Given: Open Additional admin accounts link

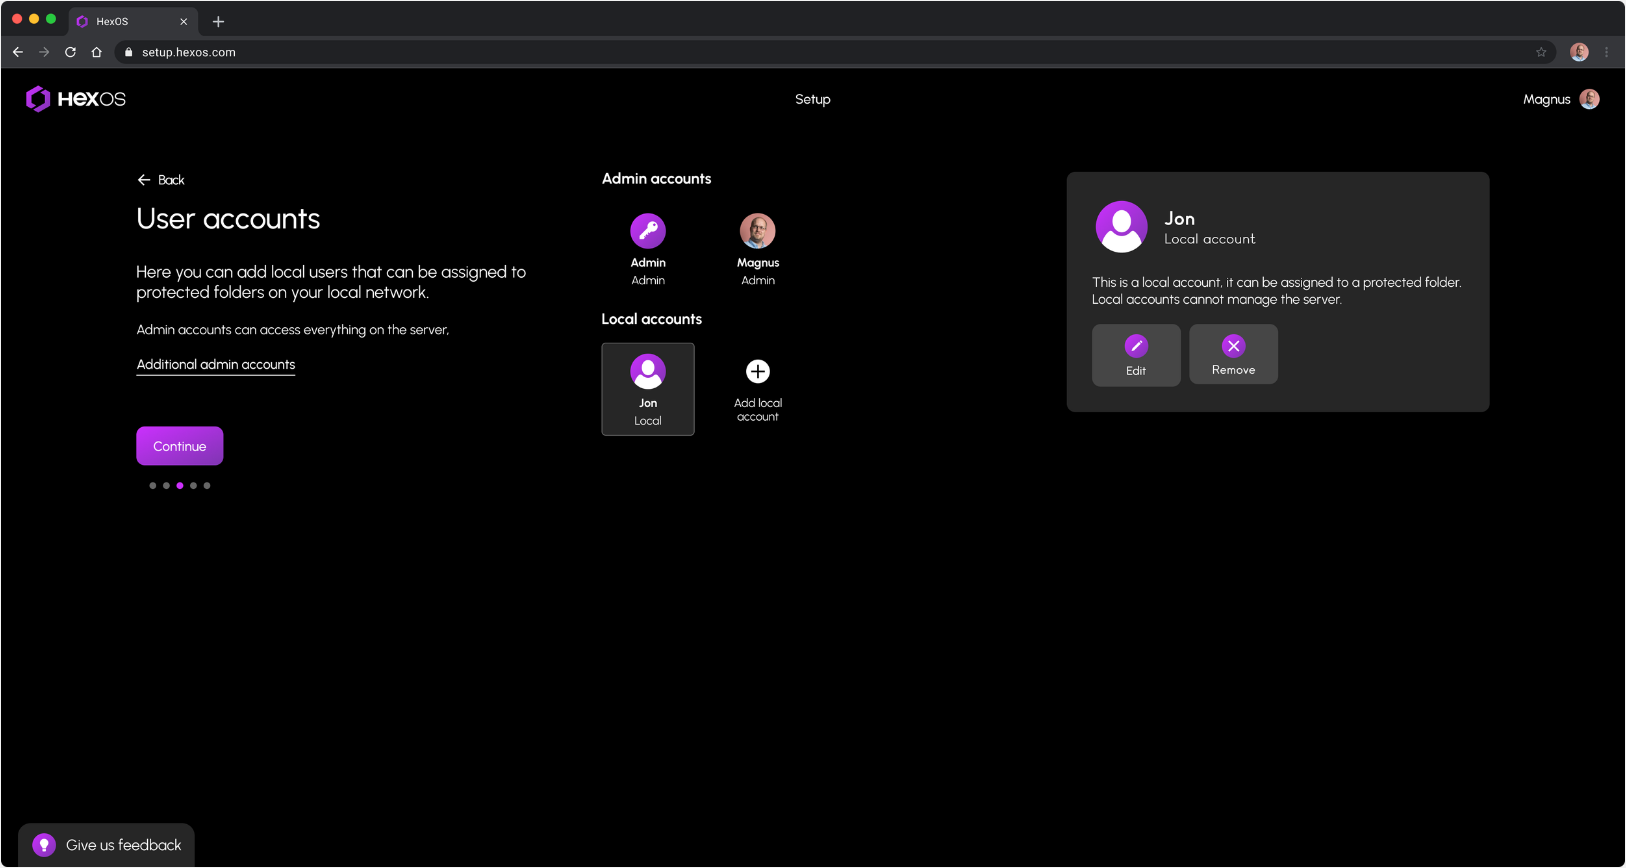Looking at the screenshot, I should coord(216,365).
